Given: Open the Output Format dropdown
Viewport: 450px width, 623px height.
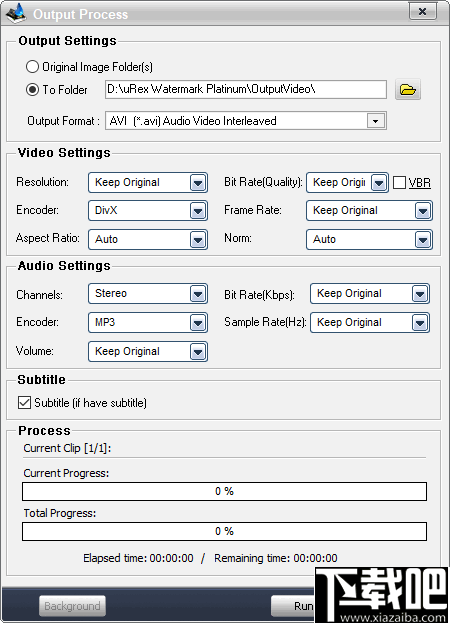Looking at the screenshot, I should (x=376, y=121).
